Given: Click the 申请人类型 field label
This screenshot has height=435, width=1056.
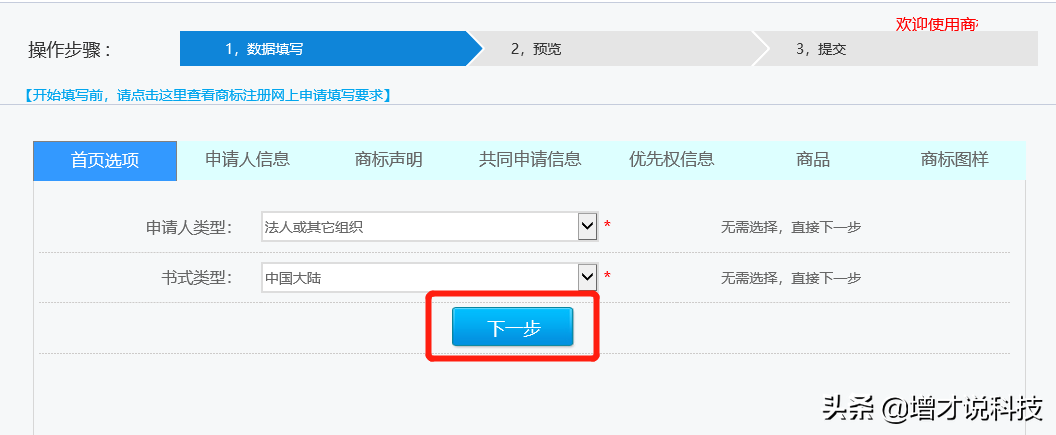Looking at the screenshot, I should point(188,228).
